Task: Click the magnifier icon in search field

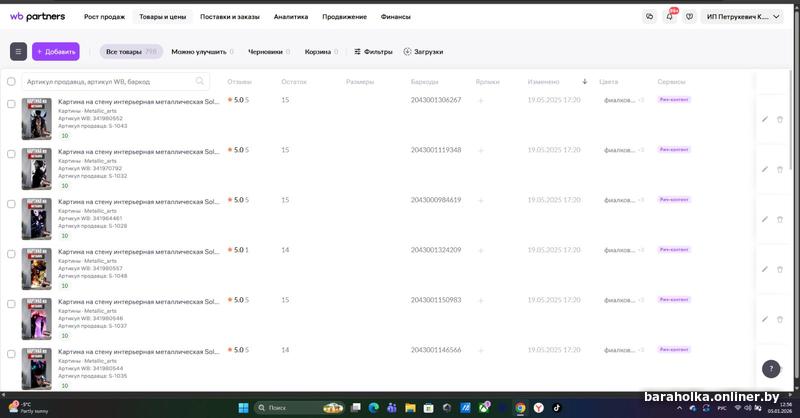Action: click(x=200, y=81)
